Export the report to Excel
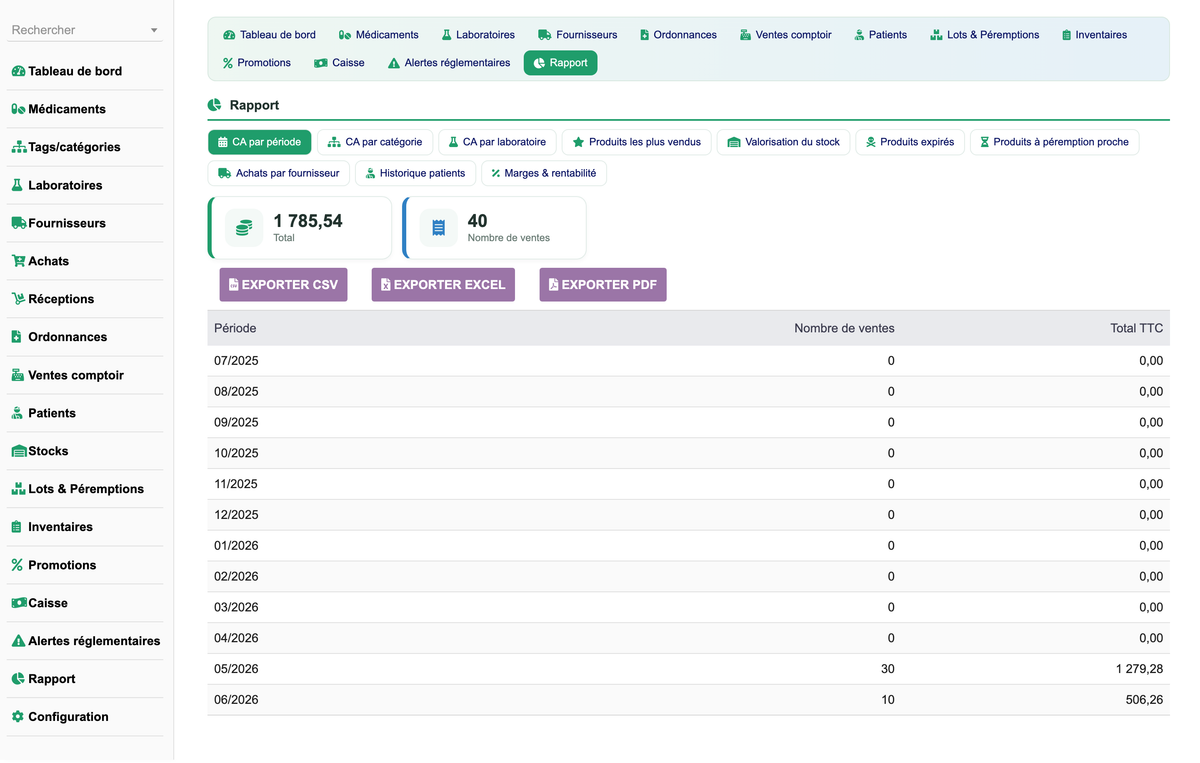 443,285
